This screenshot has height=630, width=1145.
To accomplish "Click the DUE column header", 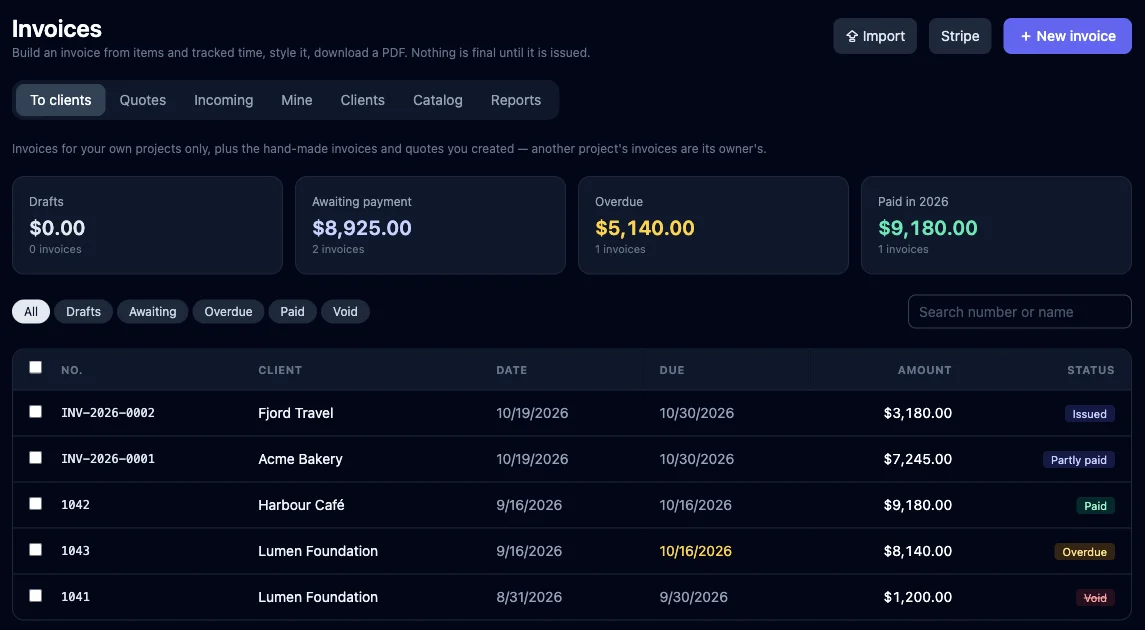I will tap(672, 370).
